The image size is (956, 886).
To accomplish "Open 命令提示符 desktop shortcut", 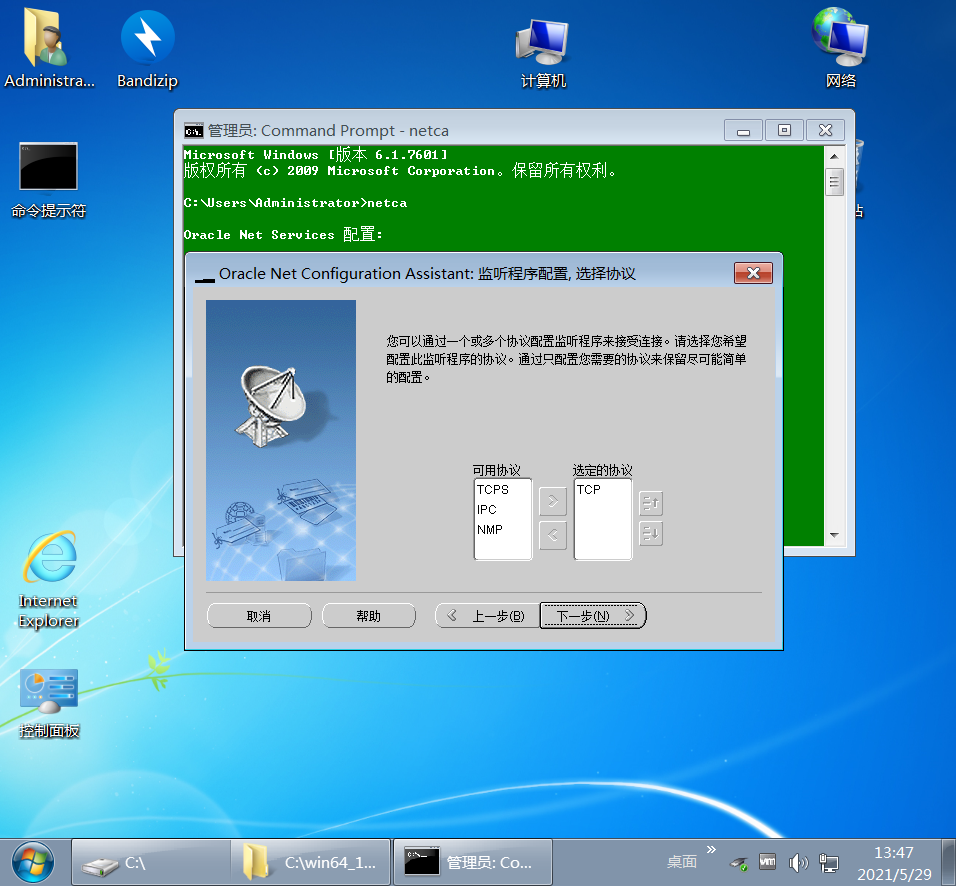I will coord(48,166).
